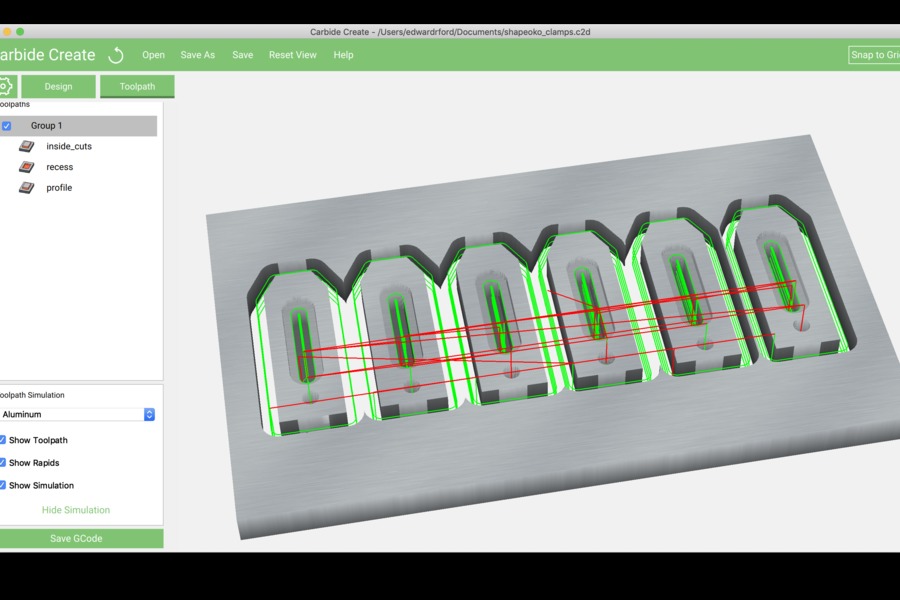Click the profile toolpath icon
900x600 pixels.
[x=26, y=188]
